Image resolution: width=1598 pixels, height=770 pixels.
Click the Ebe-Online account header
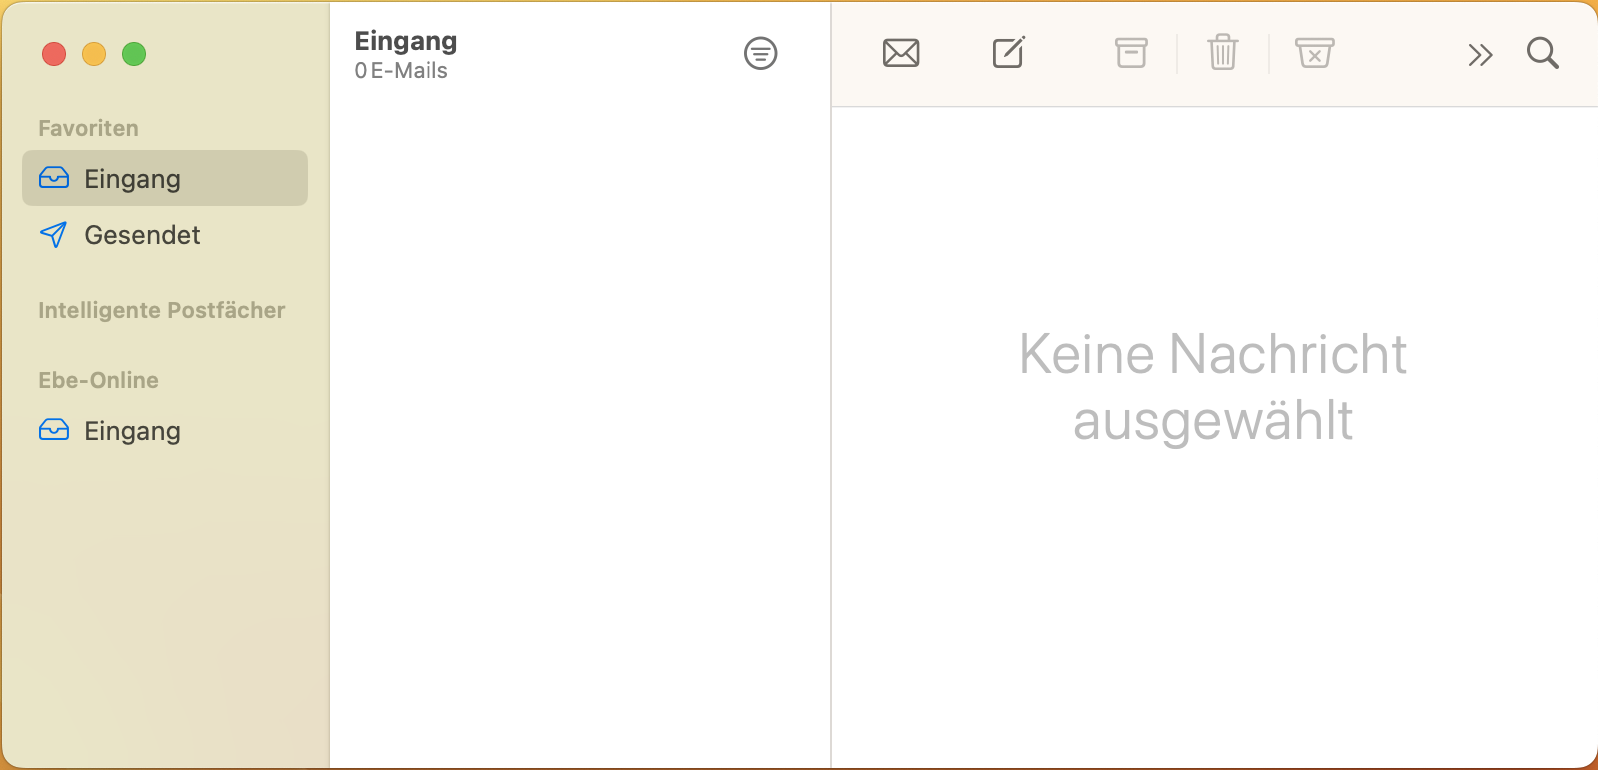pyautogui.click(x=98, y=380)
